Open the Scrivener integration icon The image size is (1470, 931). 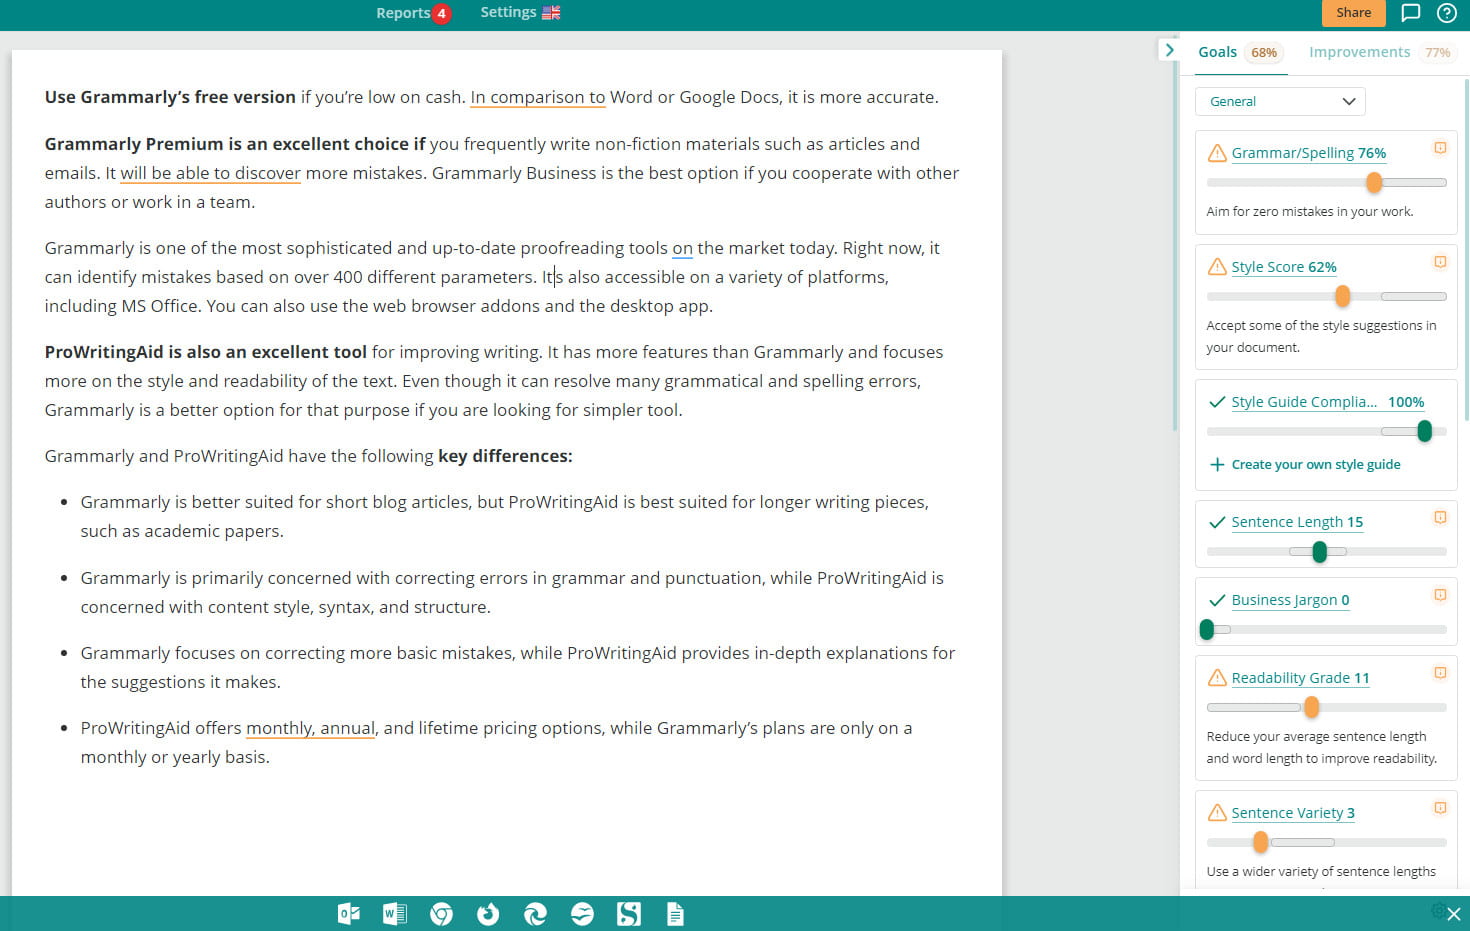(x=629, y=914)
